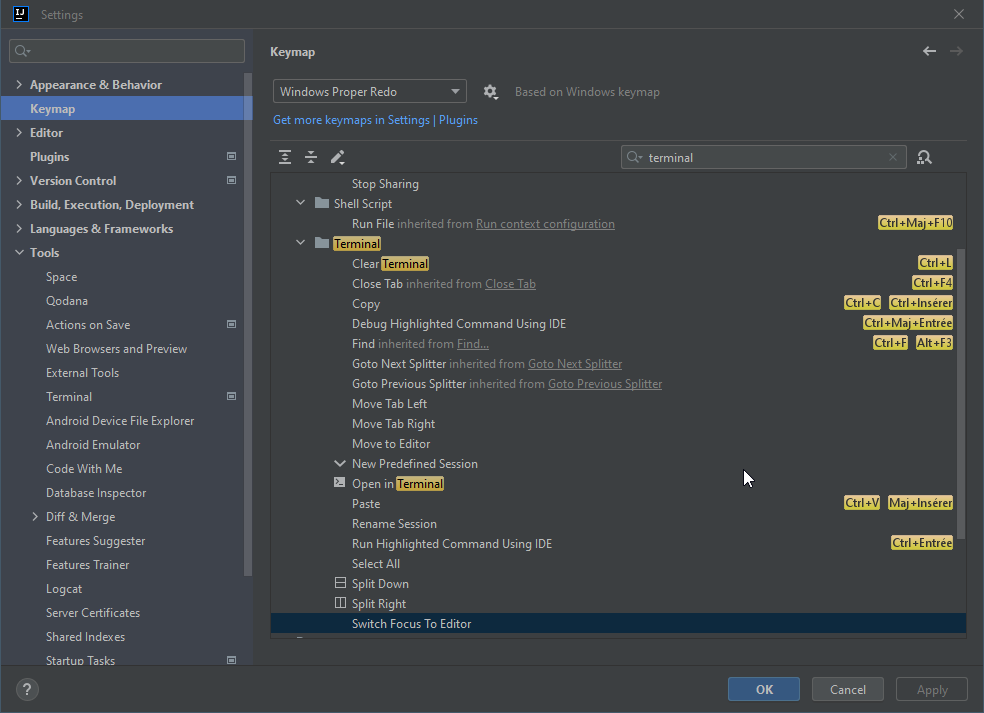Expand the Appearance & Behavior section
Viewport: 984px width, 713px height.
pos(19,85)
